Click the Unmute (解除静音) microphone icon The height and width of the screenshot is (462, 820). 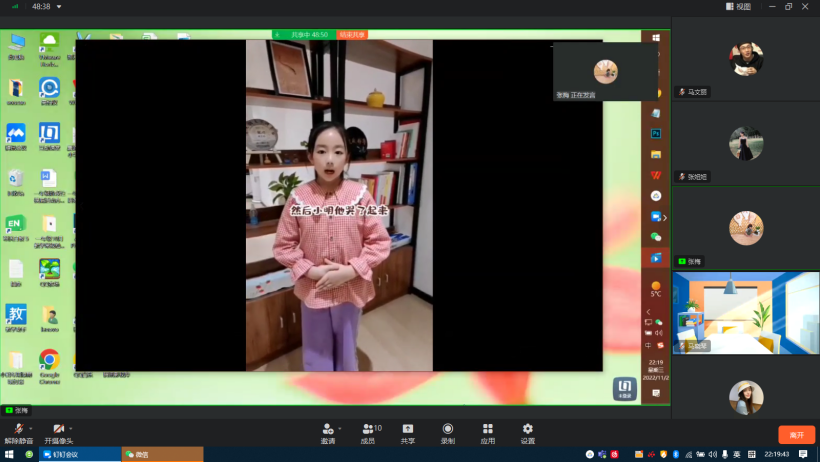click(x=17, y=428)
